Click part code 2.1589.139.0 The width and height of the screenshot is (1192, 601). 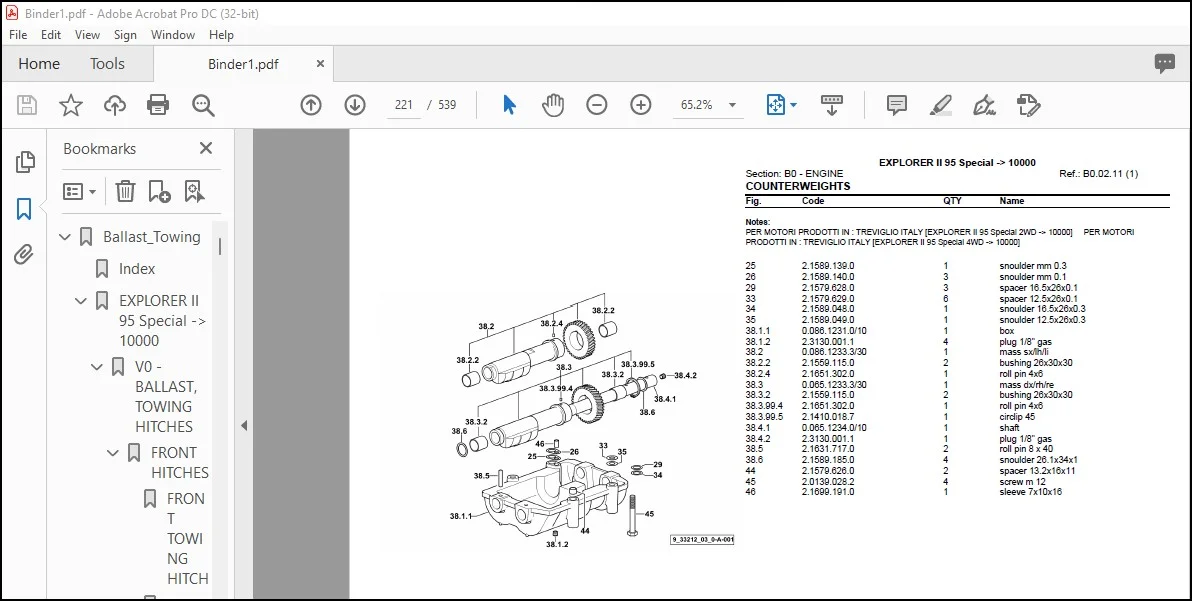click(x=828, y=266)
